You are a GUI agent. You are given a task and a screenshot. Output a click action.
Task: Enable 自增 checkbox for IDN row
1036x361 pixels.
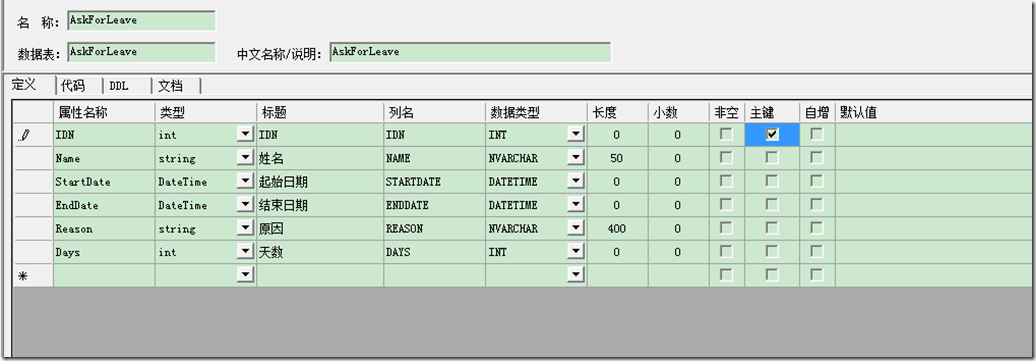817,134
